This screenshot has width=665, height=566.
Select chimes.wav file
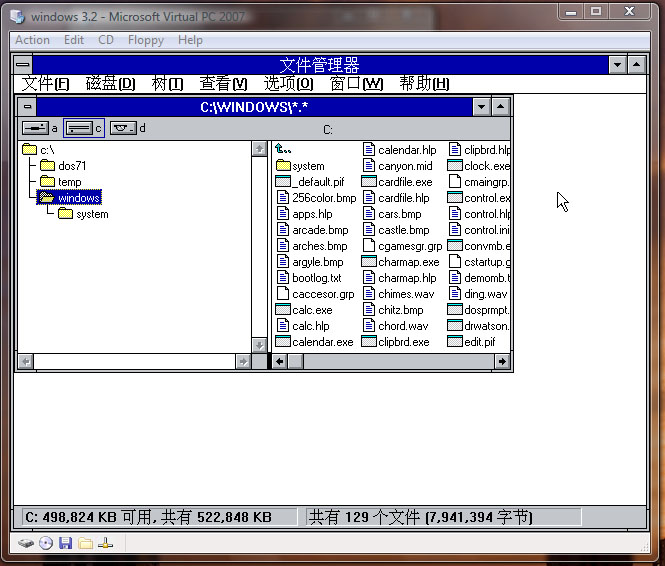click(399, 294)
